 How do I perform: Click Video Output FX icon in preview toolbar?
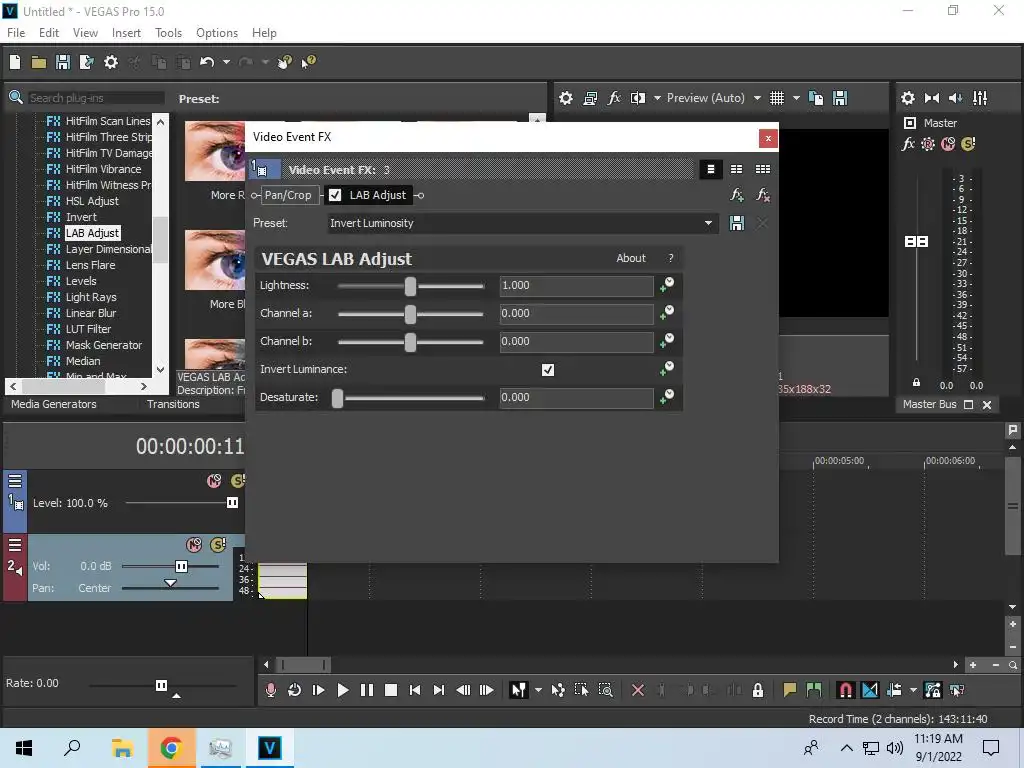[614, 98]
